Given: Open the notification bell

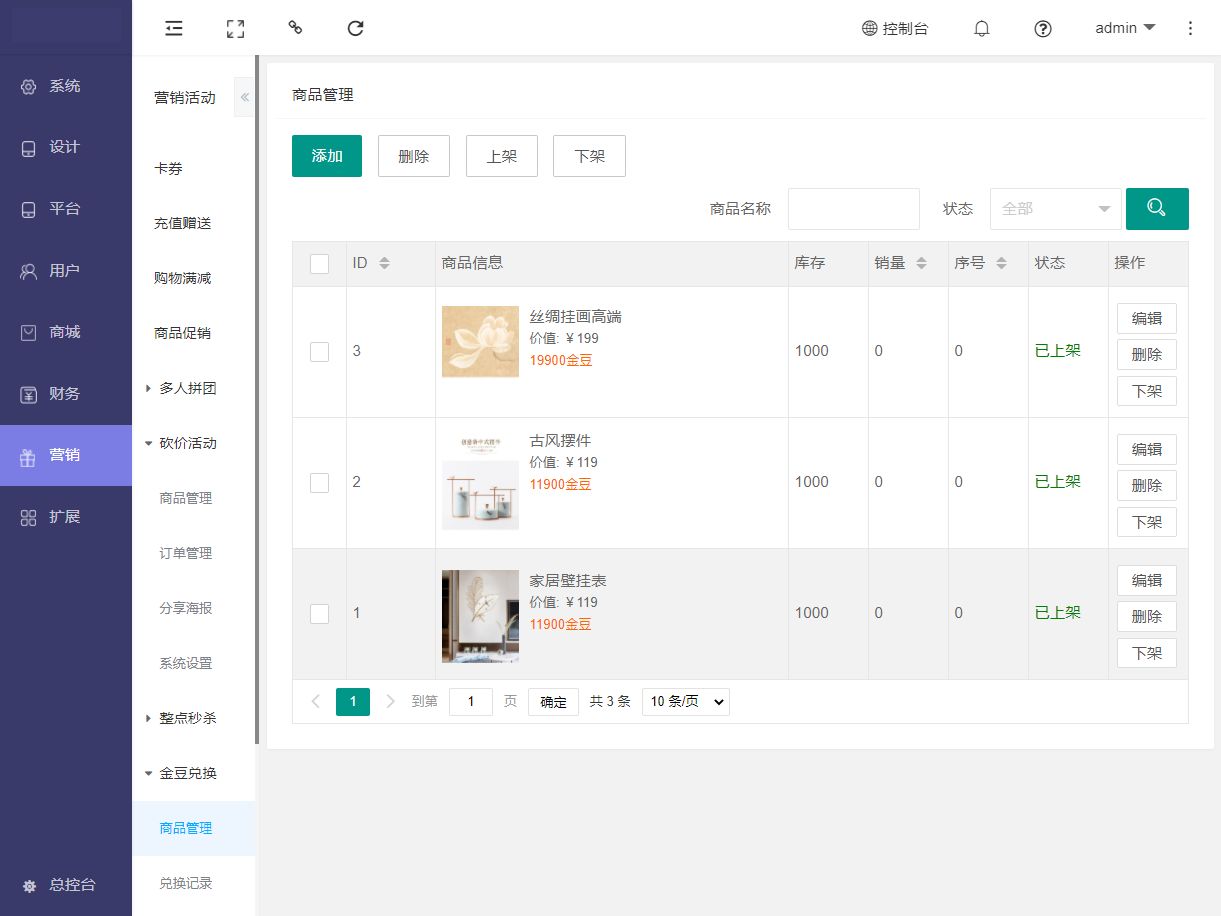Looking at the screenshot, I should [981, 28].
